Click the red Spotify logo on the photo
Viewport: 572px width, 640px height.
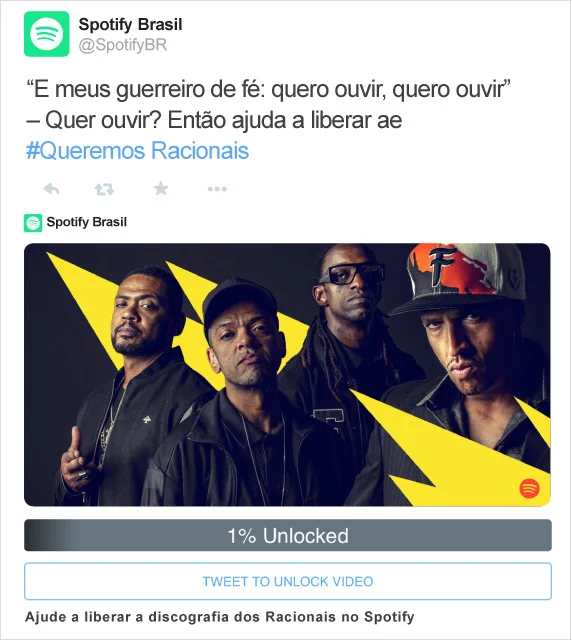(529, 488)
